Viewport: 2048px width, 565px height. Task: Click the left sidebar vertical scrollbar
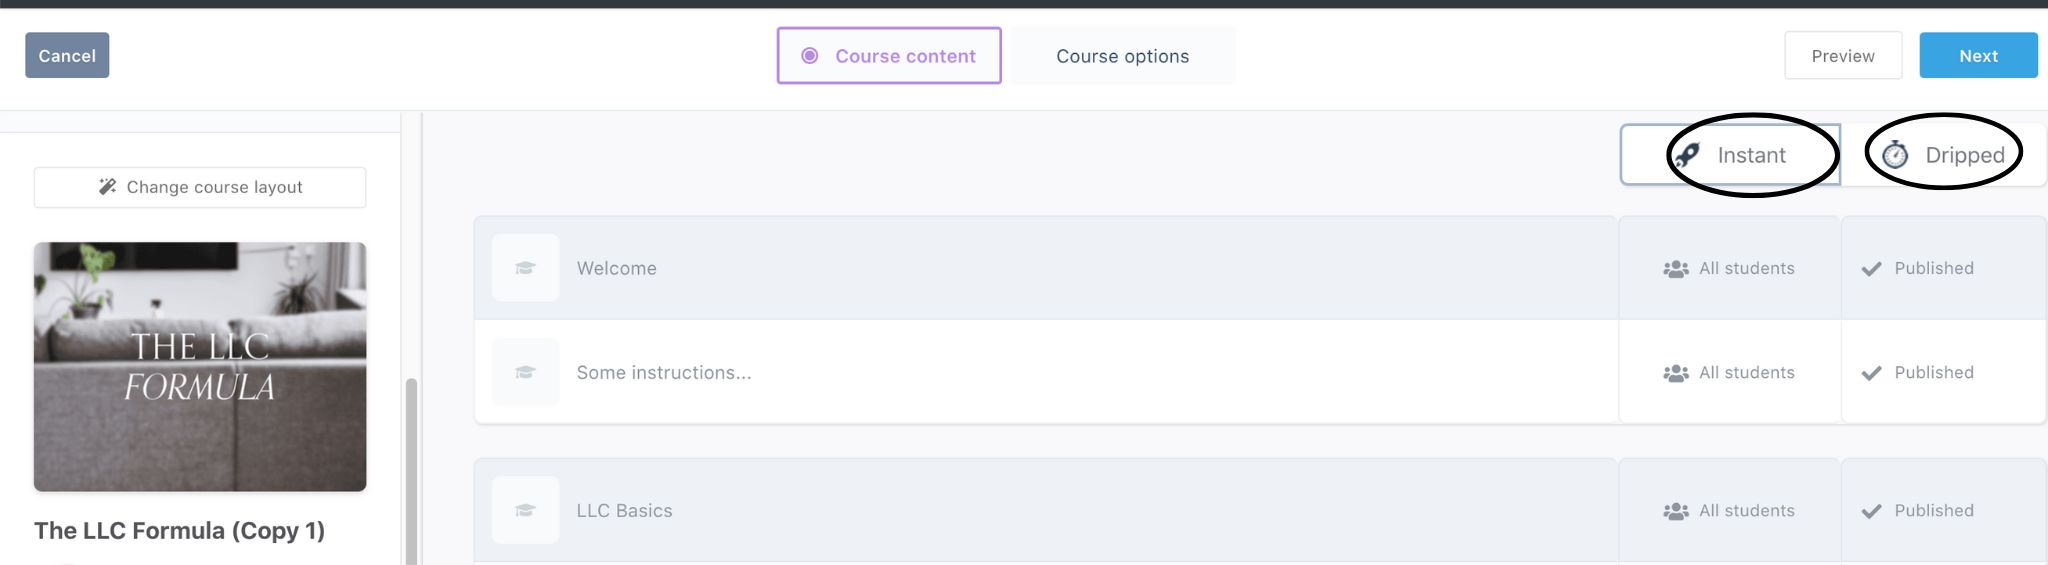coord(410,470)
